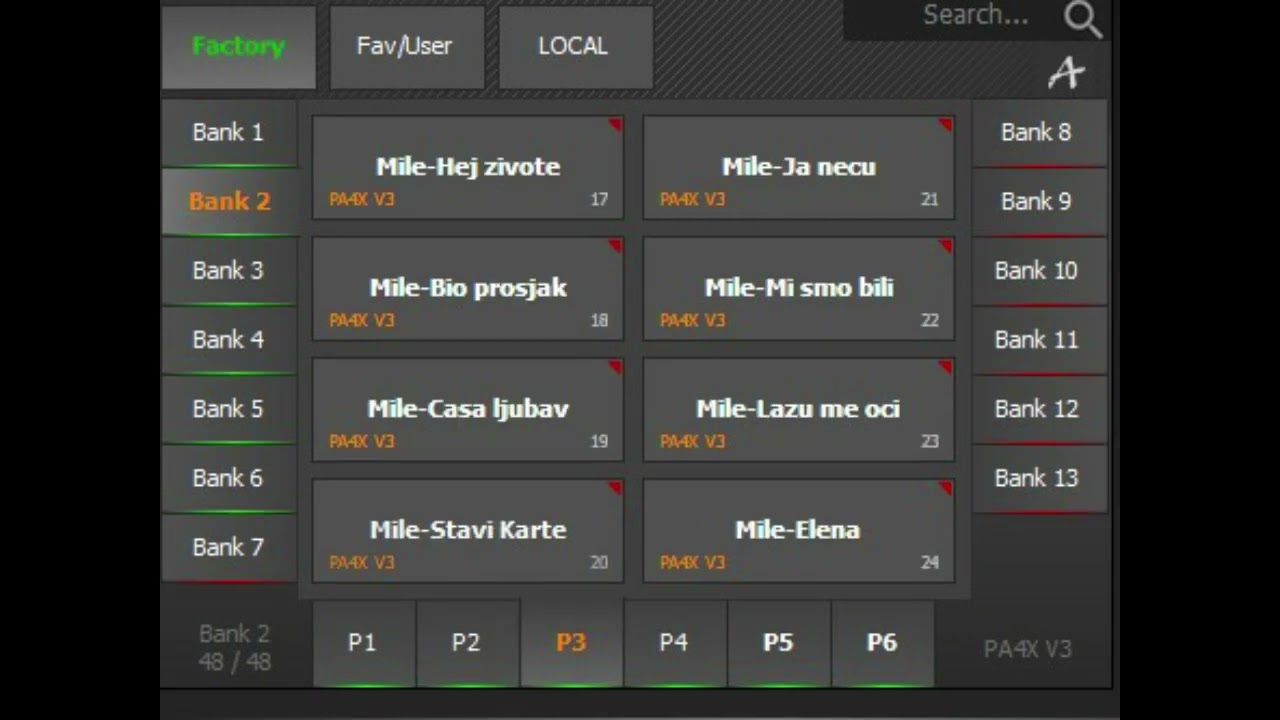Select Bank 9

point(1039,202)
